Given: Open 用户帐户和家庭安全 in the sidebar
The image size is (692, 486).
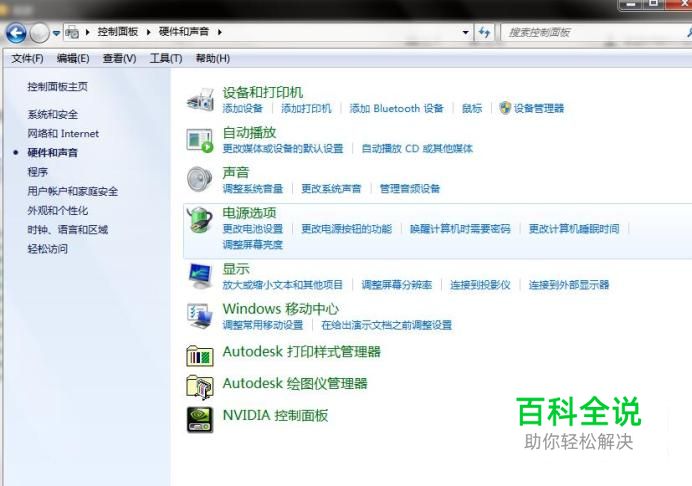Looking at the screenshot, I should (x=72, y=191).
